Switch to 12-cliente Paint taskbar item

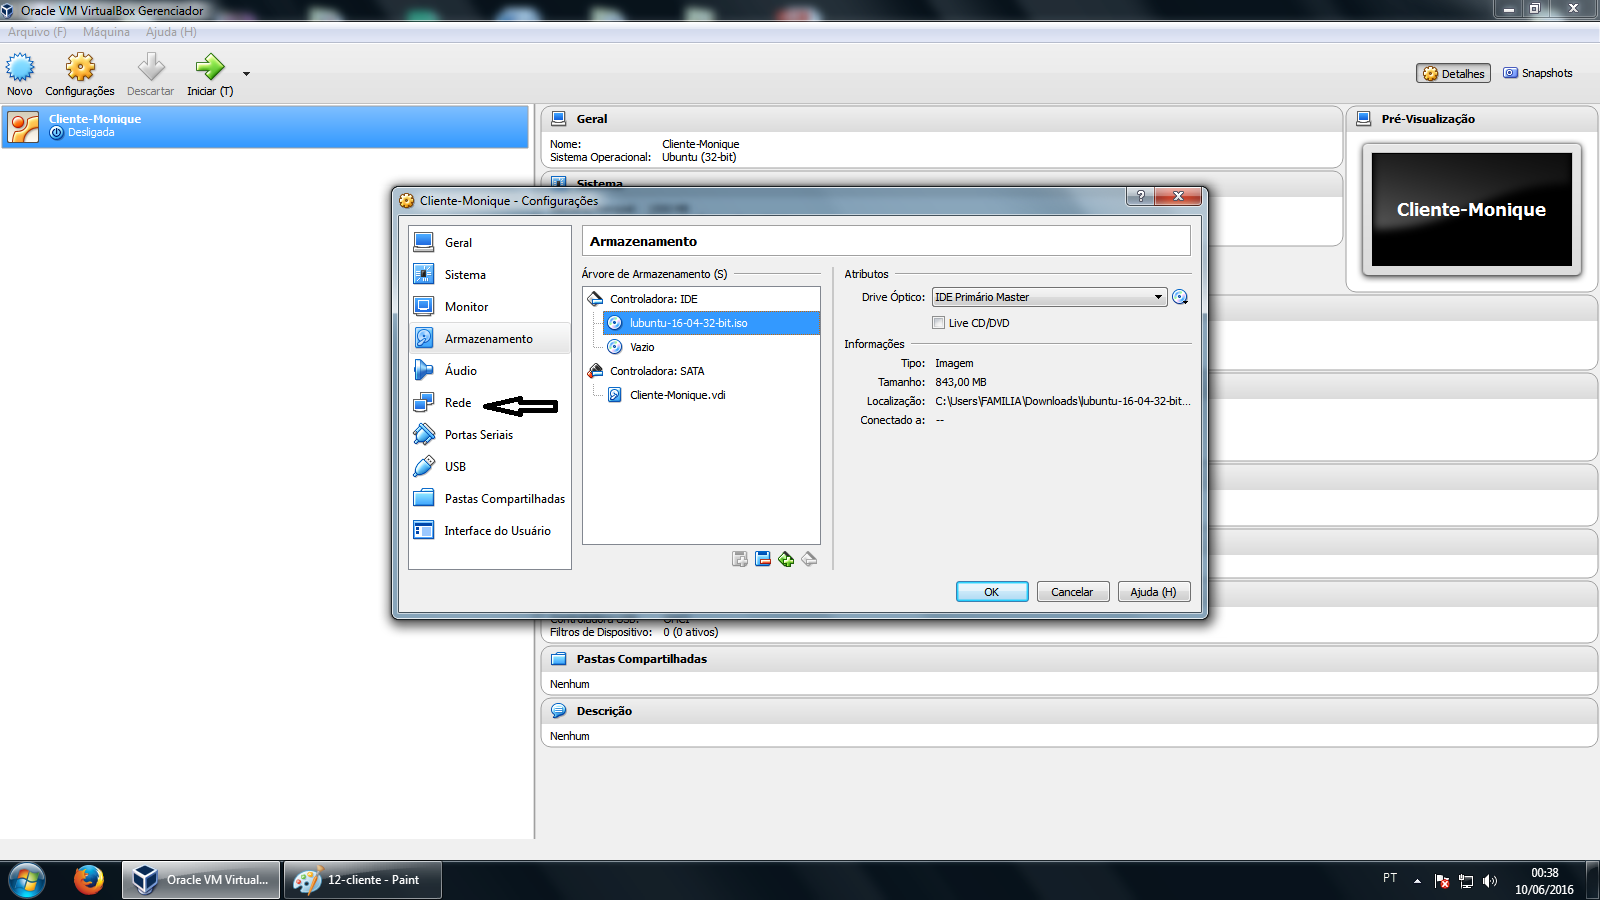(x=362, y=880)
